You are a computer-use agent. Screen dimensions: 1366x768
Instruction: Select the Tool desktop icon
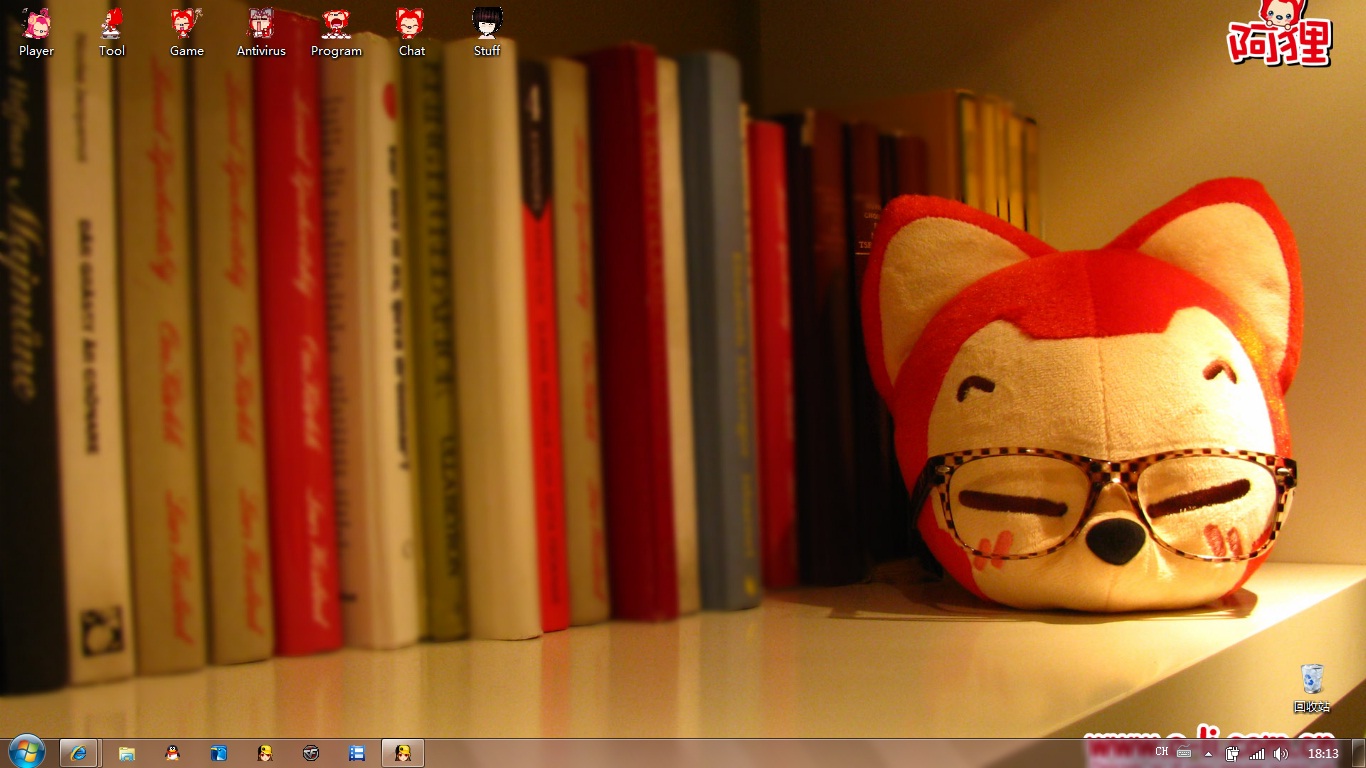point(112,31)
